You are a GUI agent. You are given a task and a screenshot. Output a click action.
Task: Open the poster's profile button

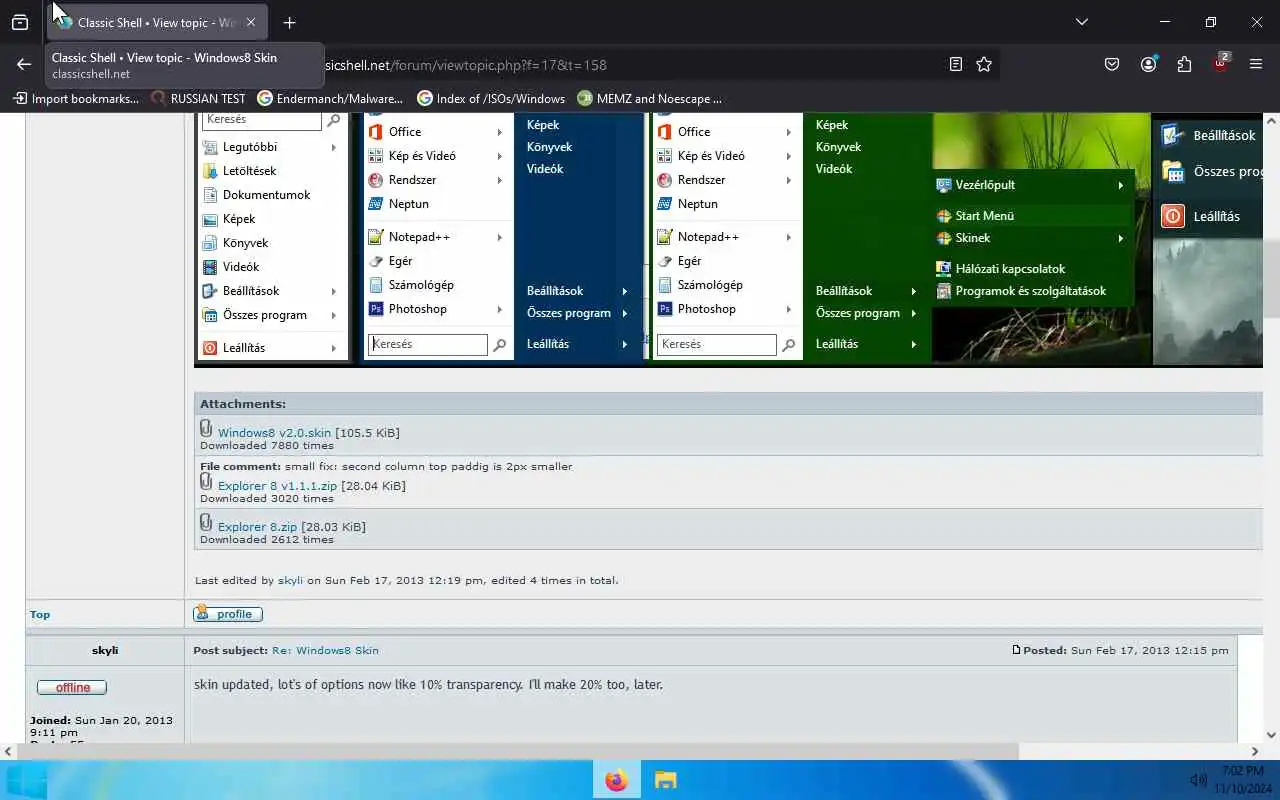[228, 613]
